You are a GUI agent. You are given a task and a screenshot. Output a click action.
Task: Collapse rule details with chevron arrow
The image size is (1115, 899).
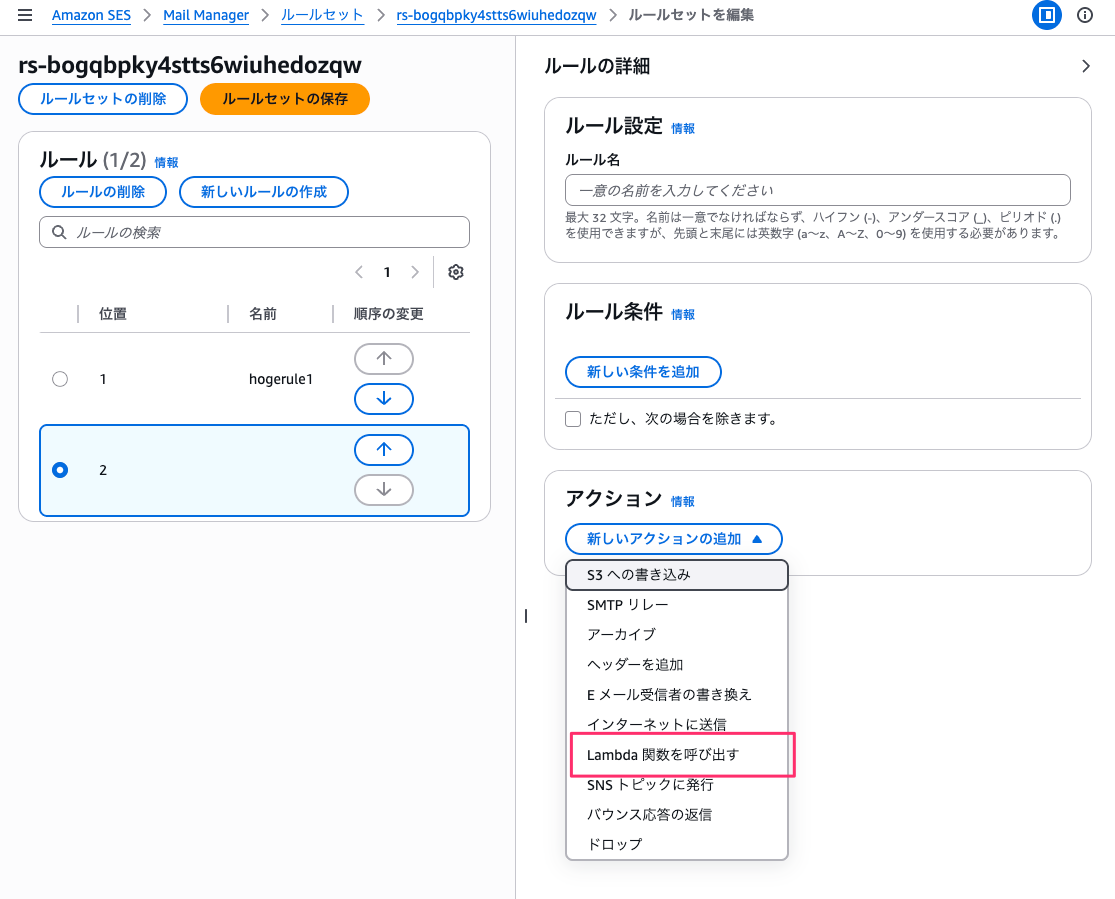coord(1086,66)
